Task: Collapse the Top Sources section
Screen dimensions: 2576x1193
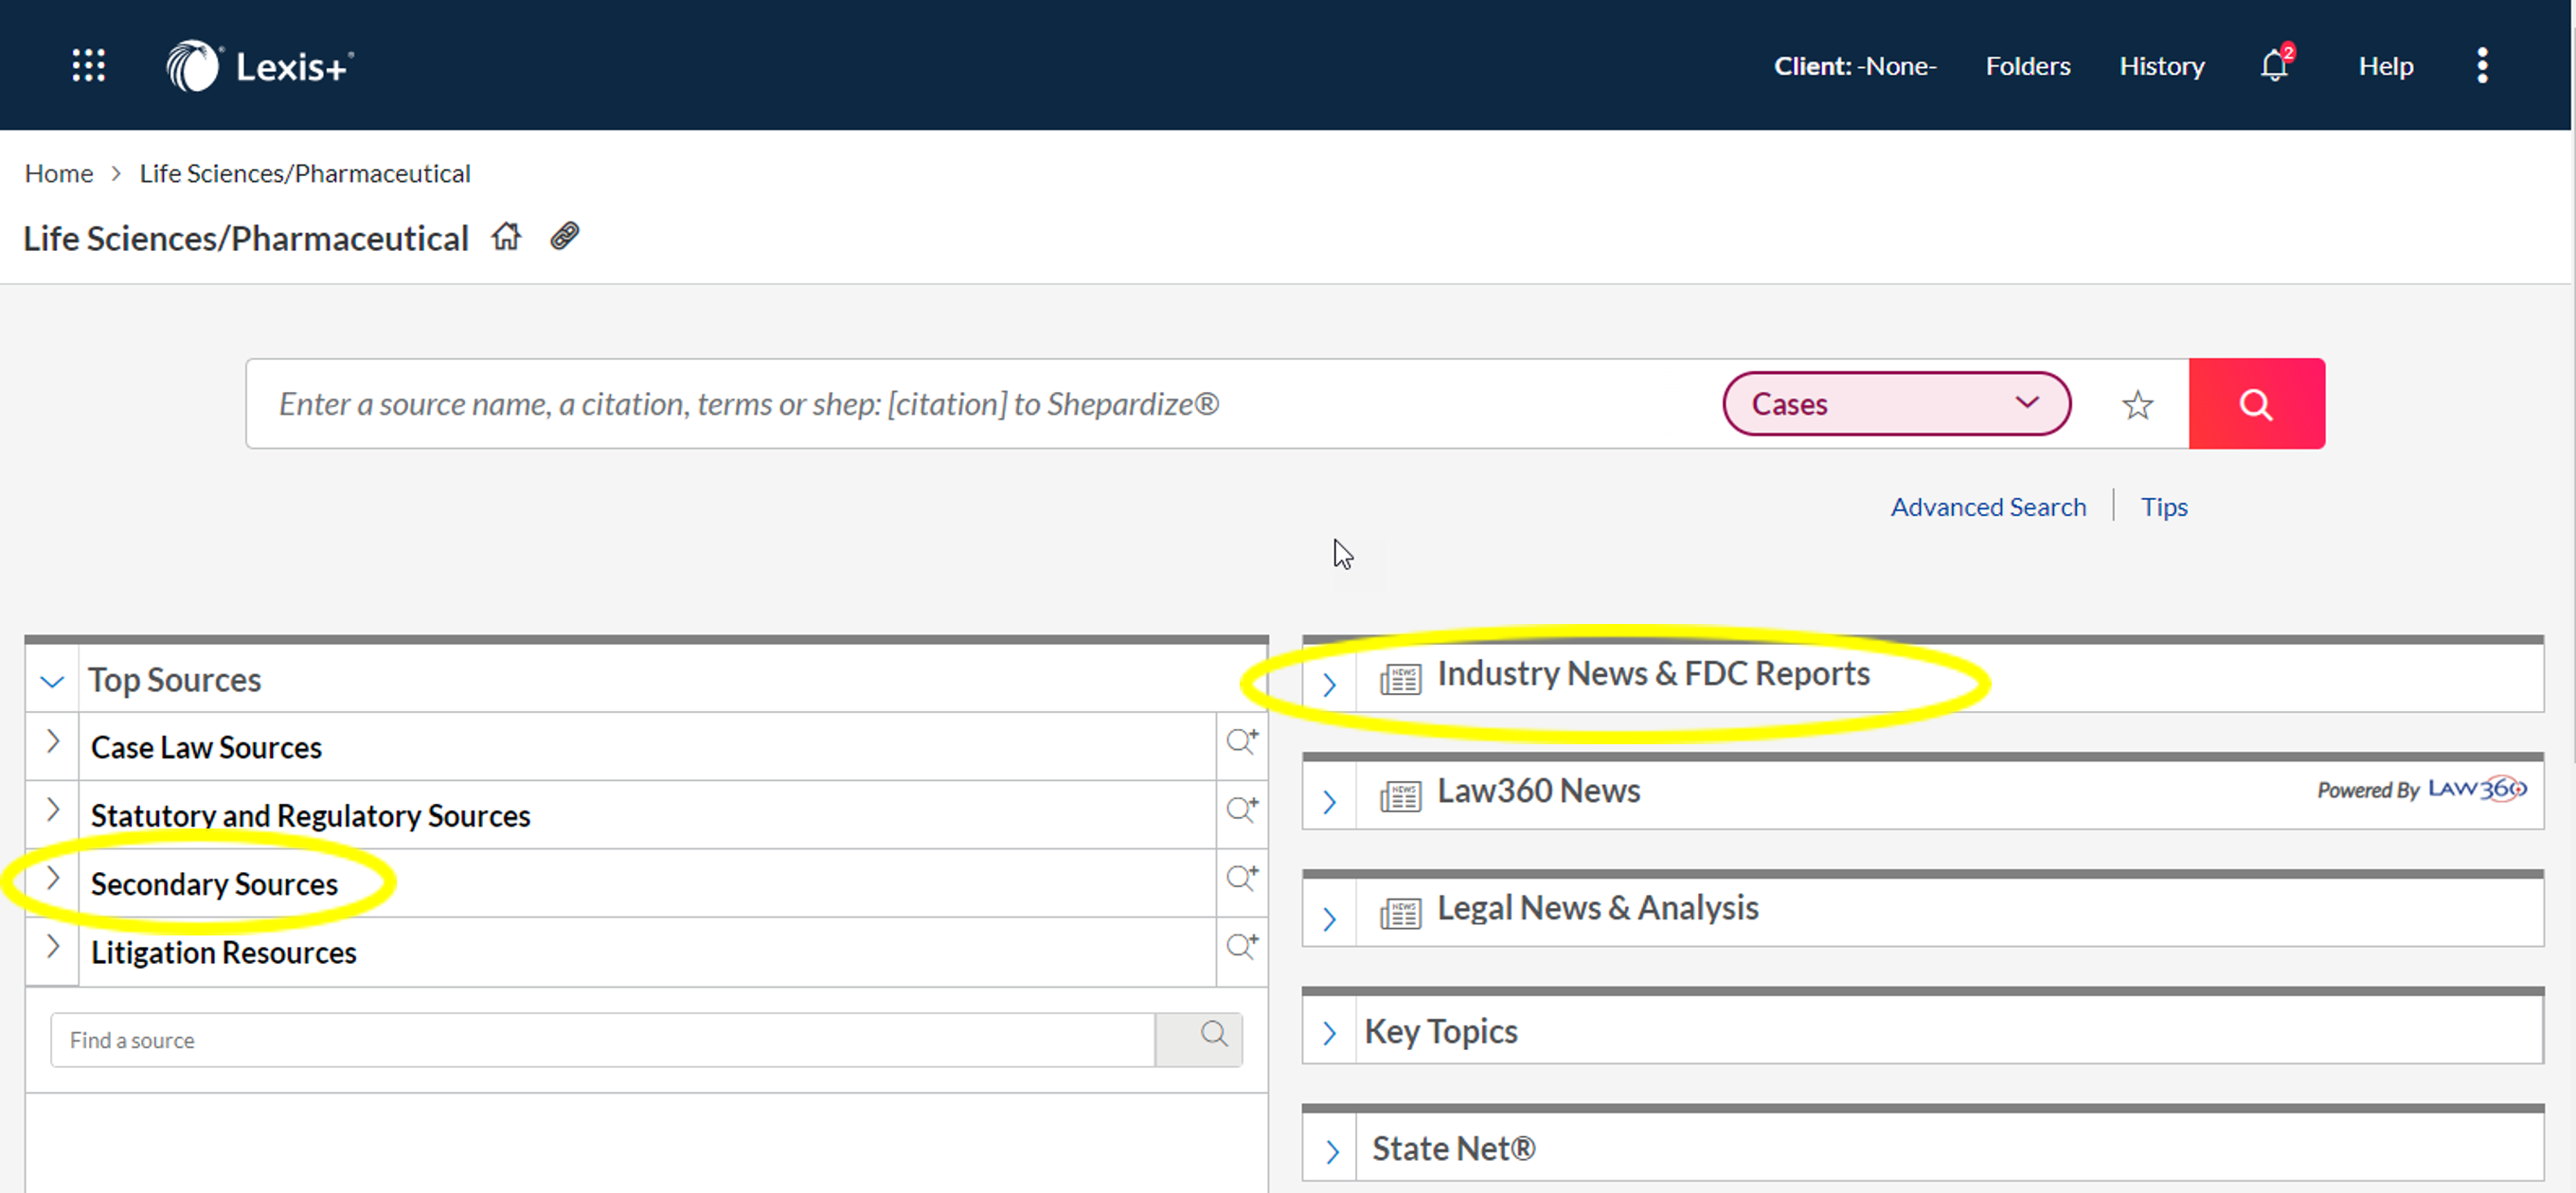Action: (52, 682)
